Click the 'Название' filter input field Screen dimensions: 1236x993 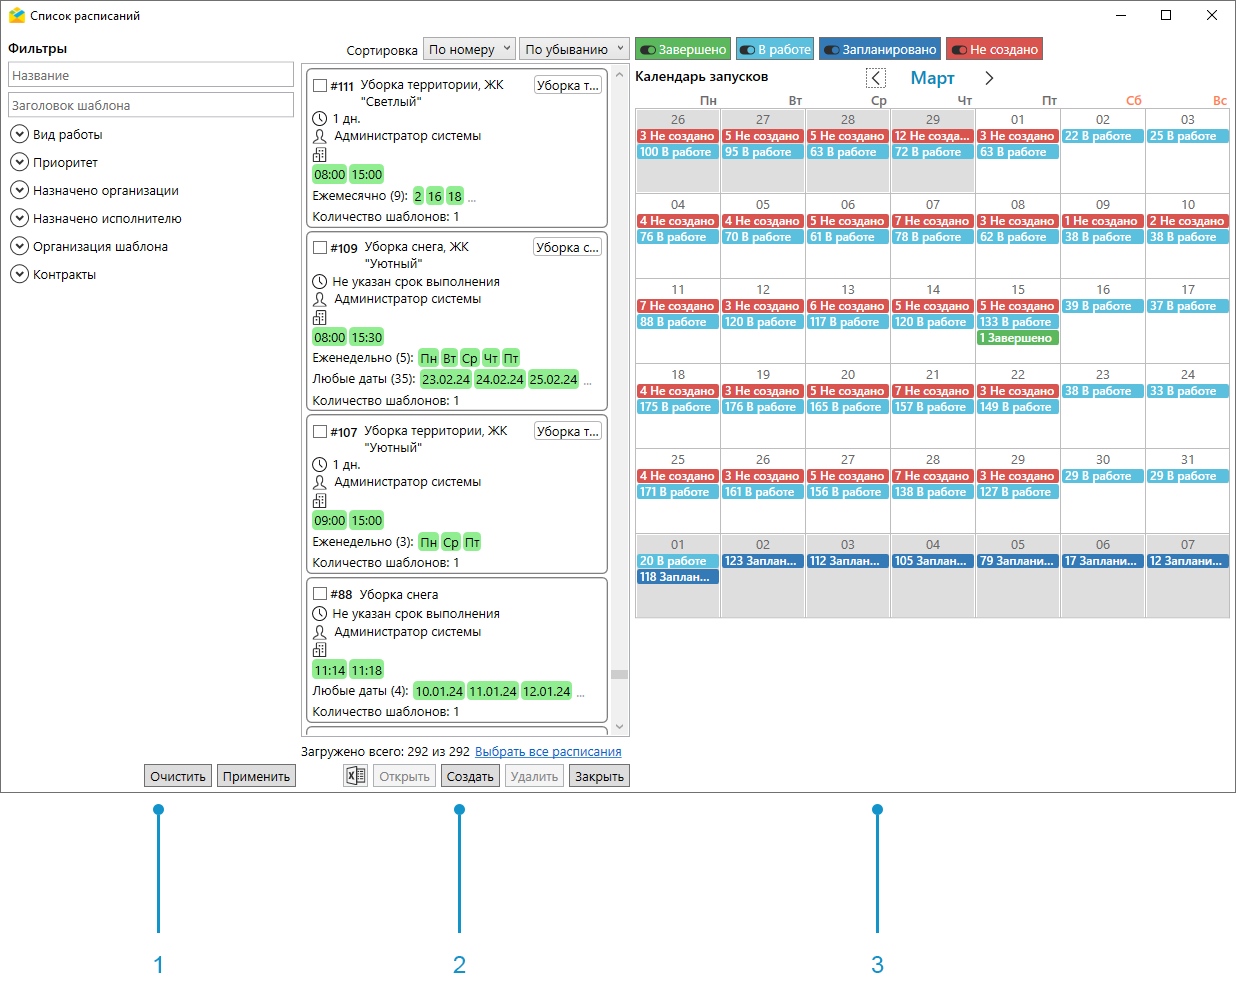pos(151,75)
